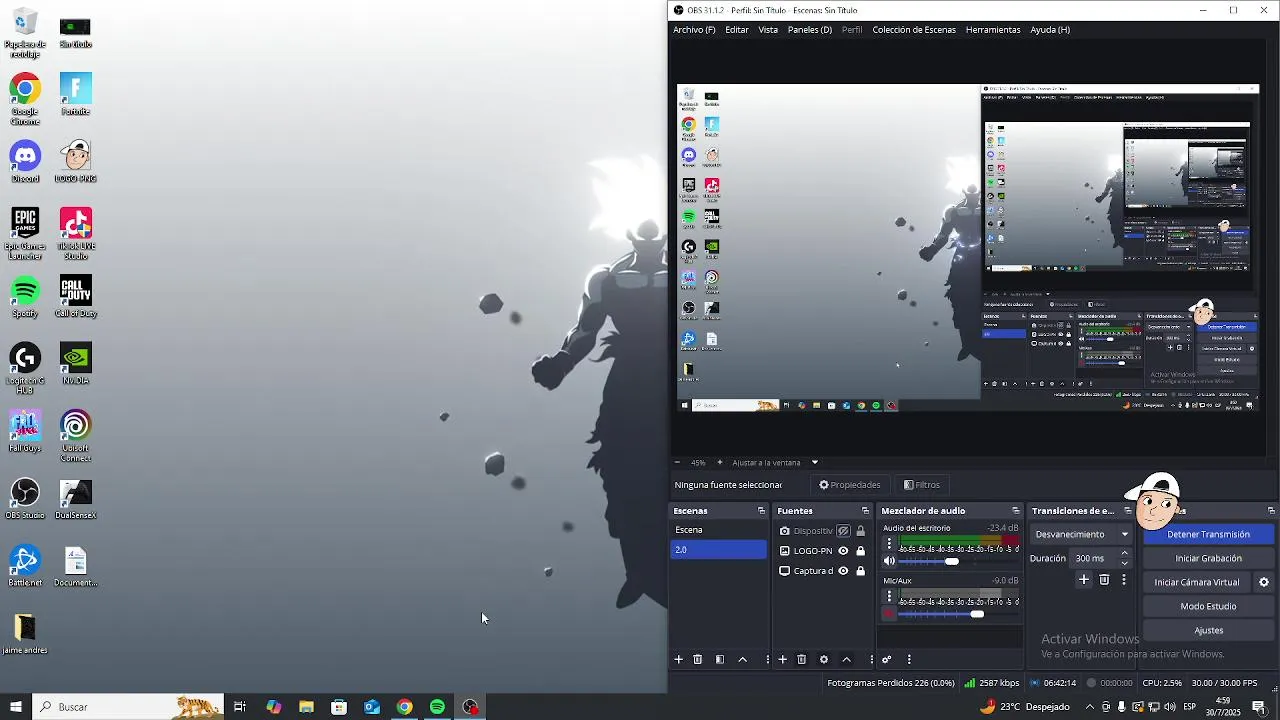Open advanced audio properties gears icon
Screen dimensions: 1280x720
tap(886, 660)
